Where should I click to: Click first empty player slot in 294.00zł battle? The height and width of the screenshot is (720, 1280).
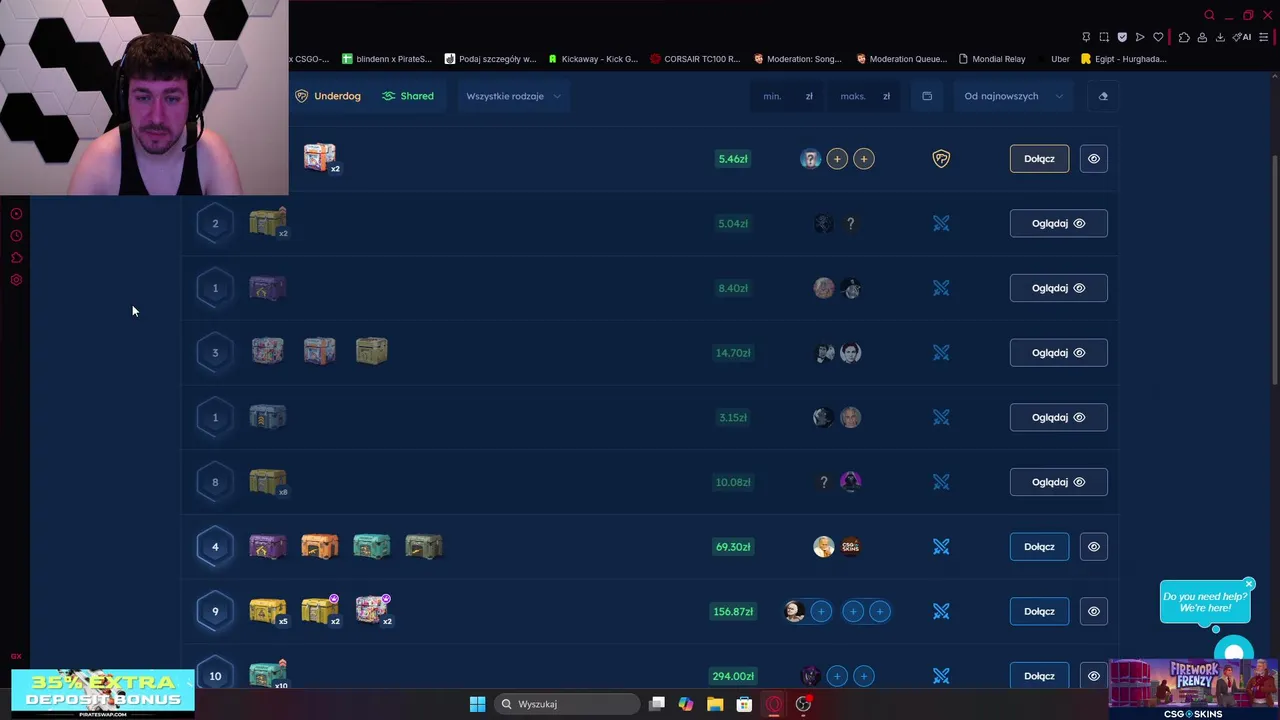point(837,676)
